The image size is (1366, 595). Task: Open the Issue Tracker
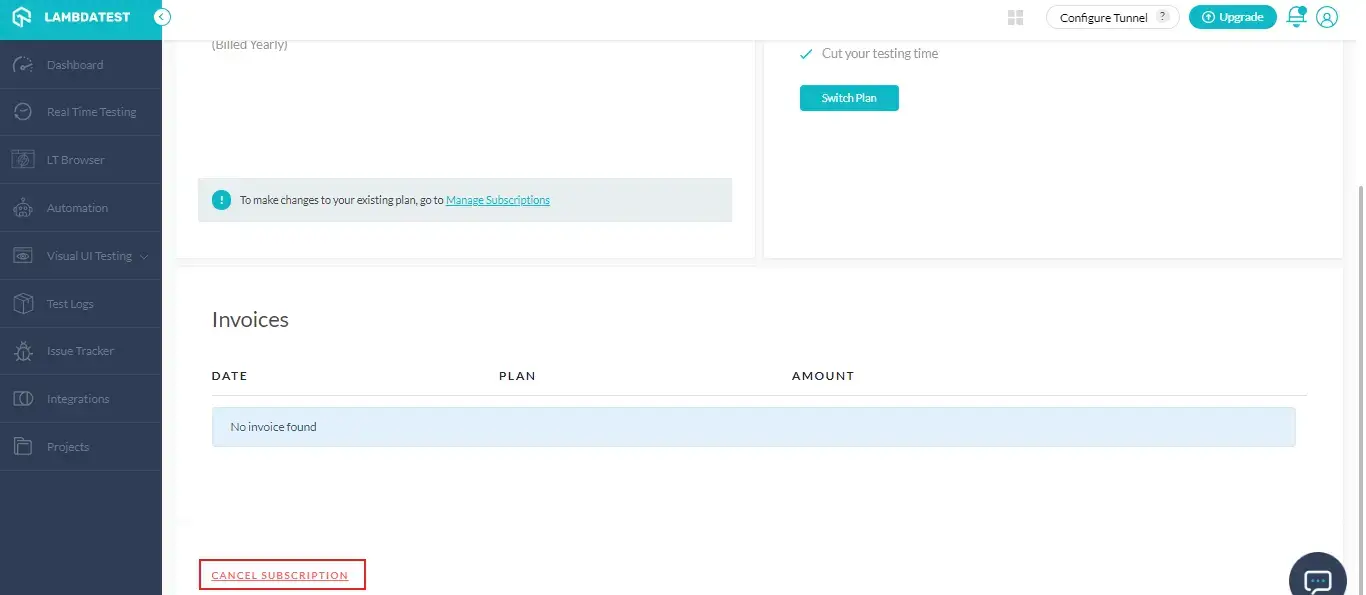(82, 351)
